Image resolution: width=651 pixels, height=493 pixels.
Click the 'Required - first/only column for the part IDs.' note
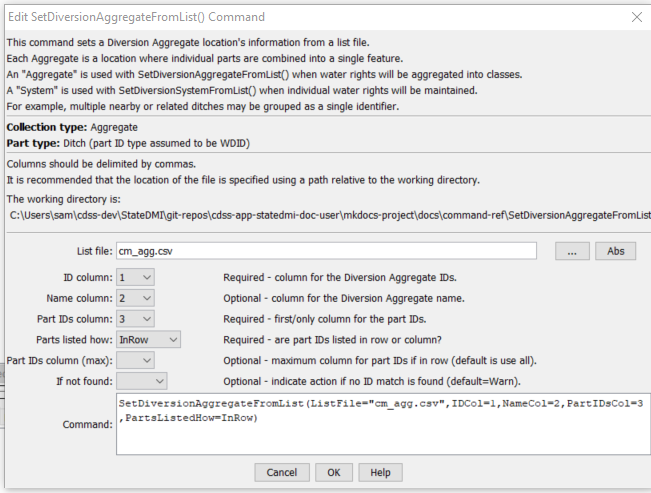(325, 319)
